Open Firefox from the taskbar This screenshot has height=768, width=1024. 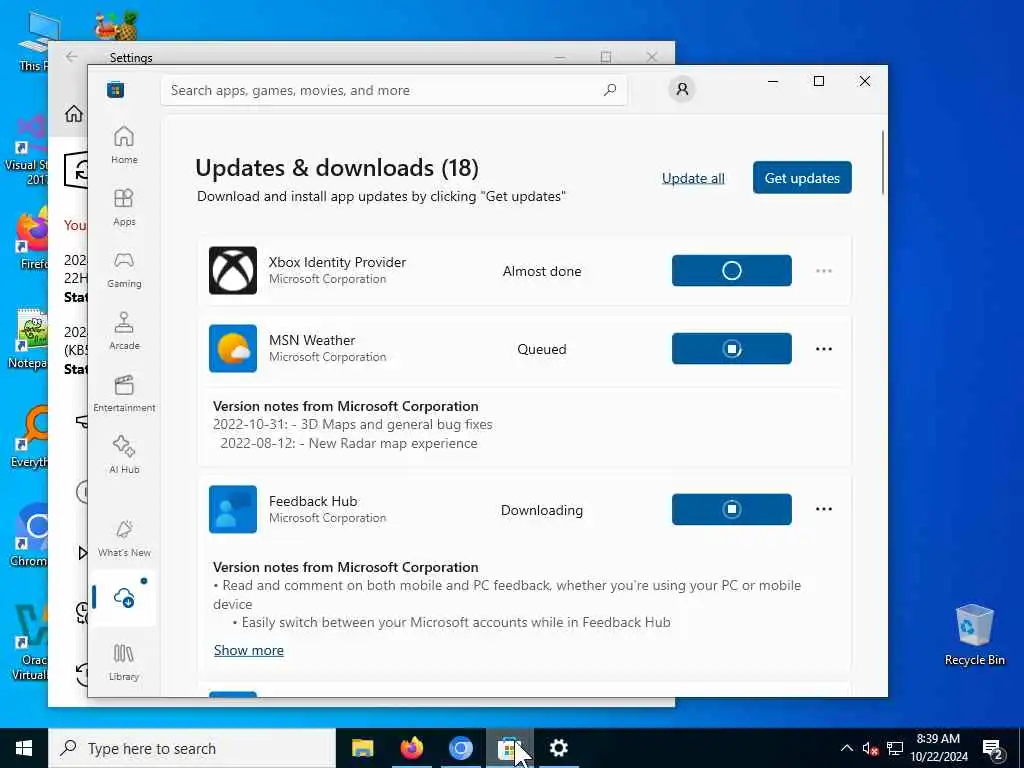tap(411, 748)
